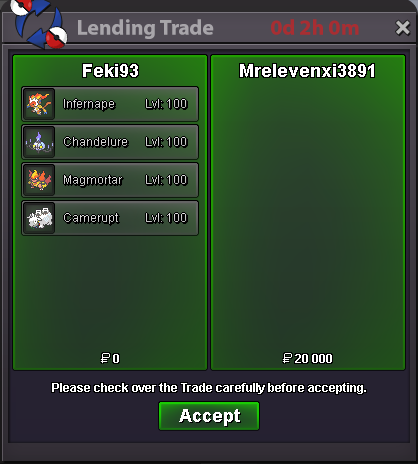Accept the lending trade
The height and width of the screenshot is (464, 418).
209,416
